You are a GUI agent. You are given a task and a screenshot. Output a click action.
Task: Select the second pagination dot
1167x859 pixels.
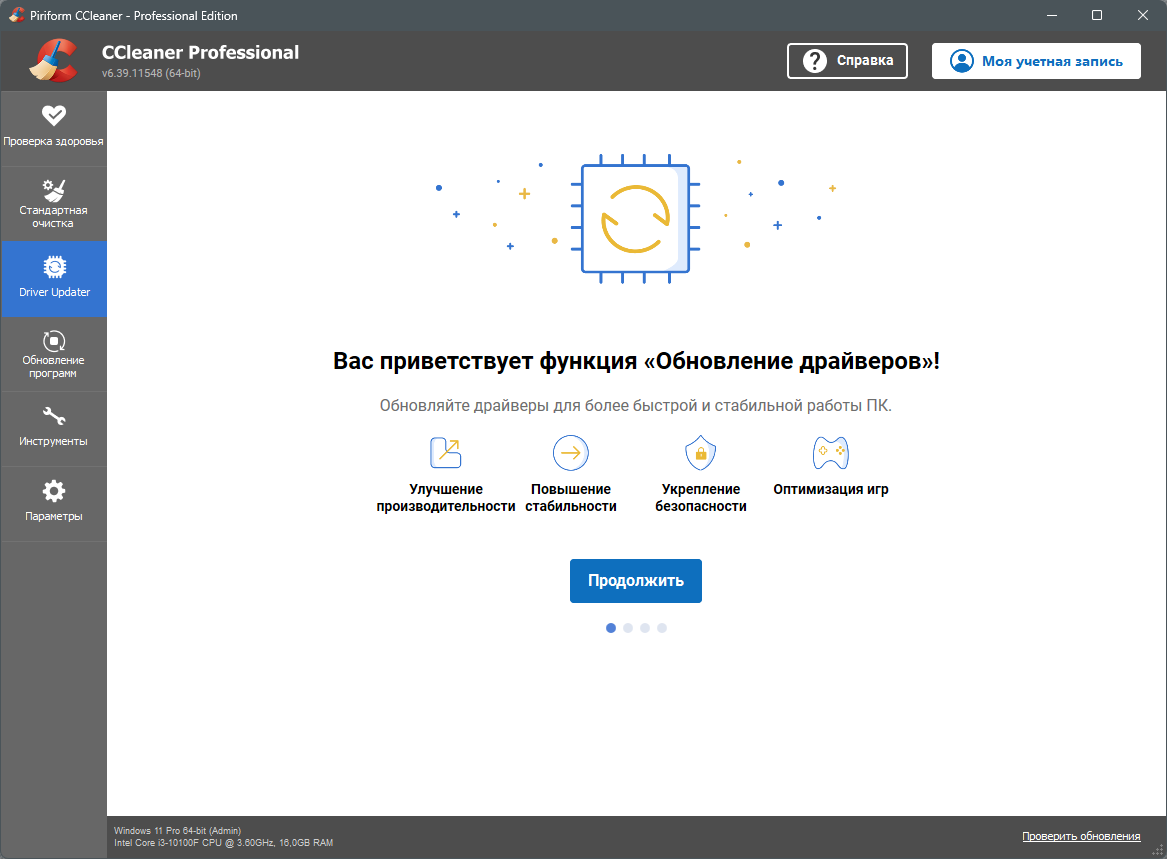point(628,628)
